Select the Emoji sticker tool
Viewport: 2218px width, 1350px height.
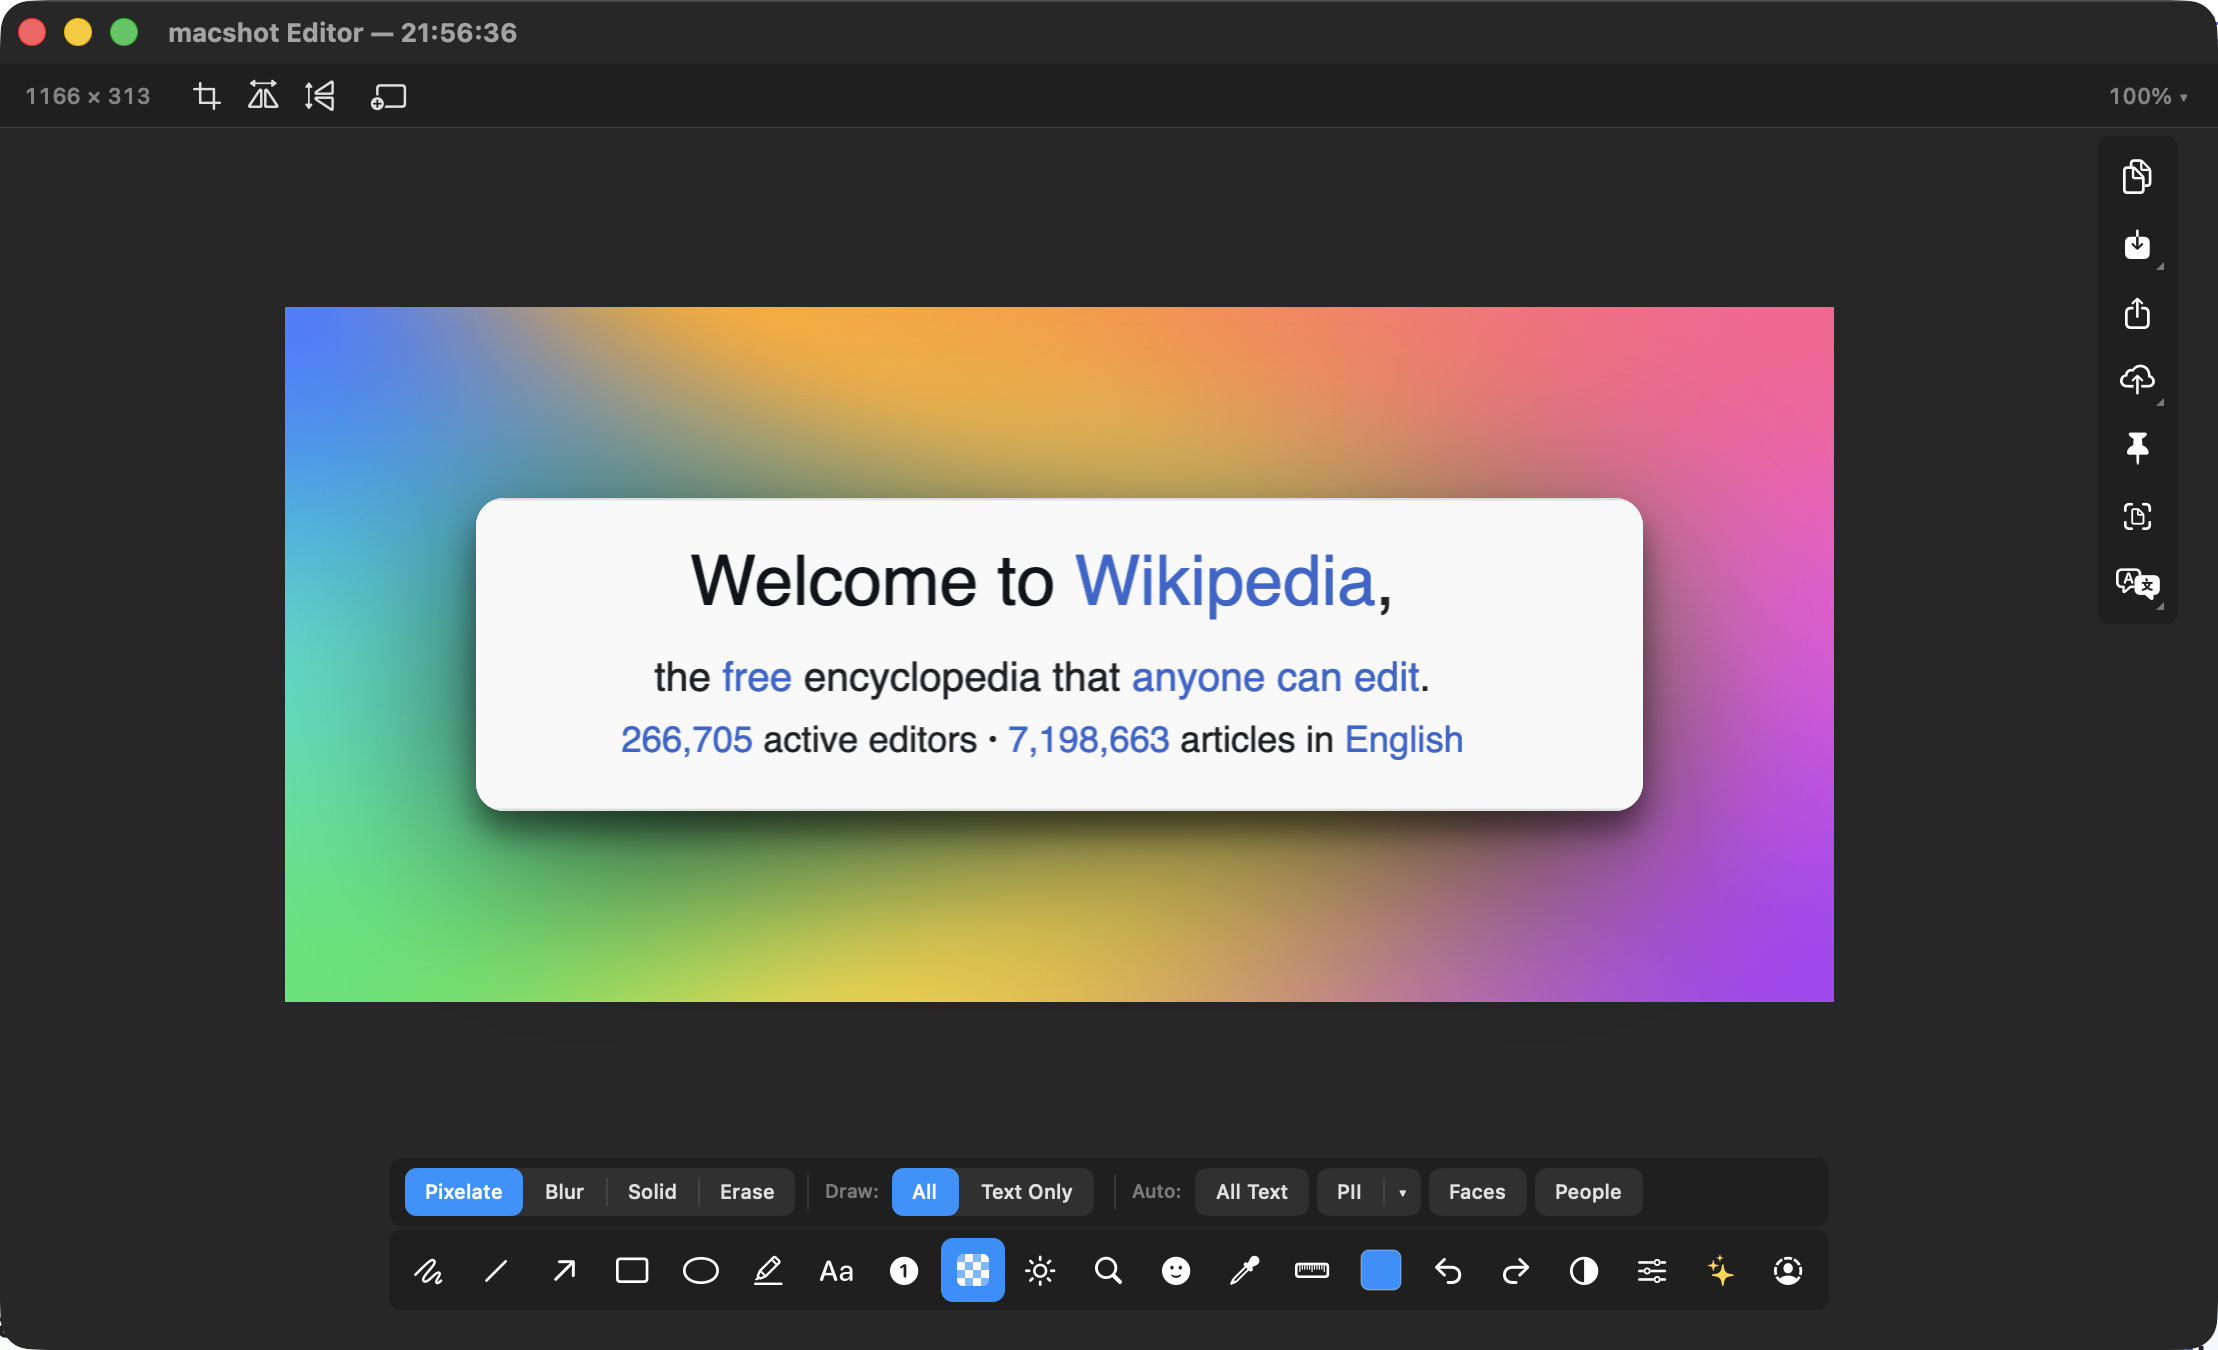[x=1176, y=1271]
